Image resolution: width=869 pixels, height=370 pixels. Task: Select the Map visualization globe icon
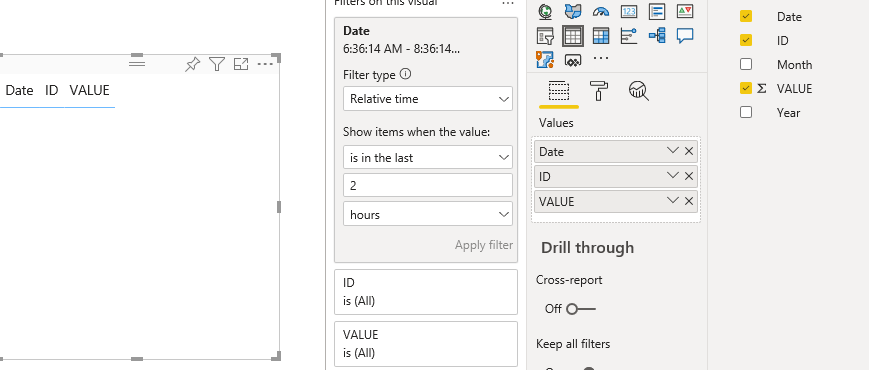tap(545, 11)
